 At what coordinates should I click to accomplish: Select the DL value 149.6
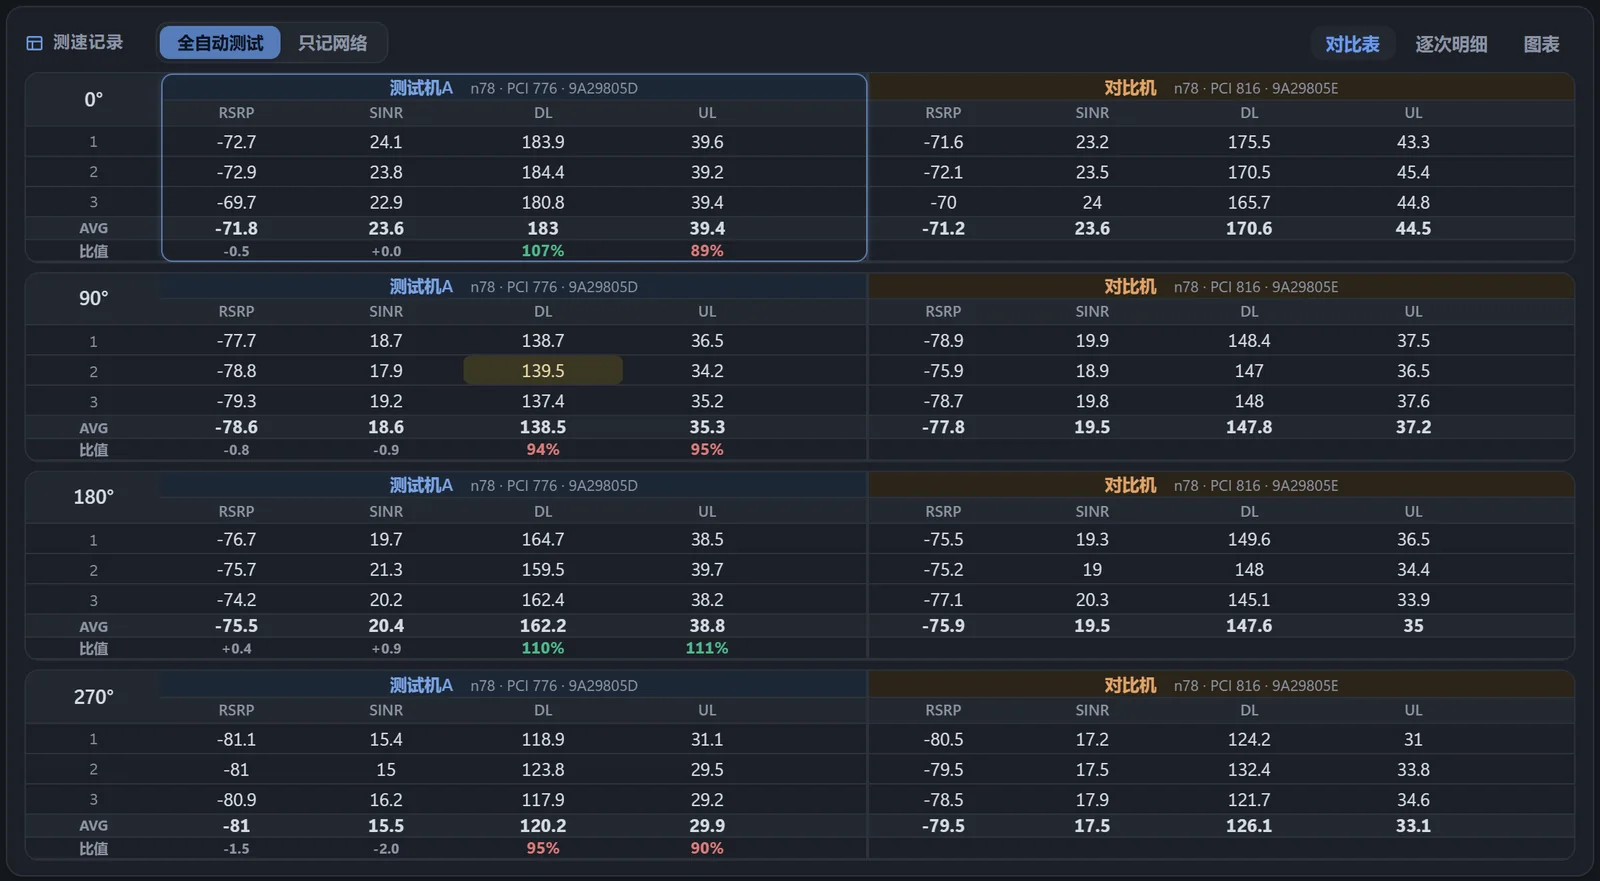1249,539
